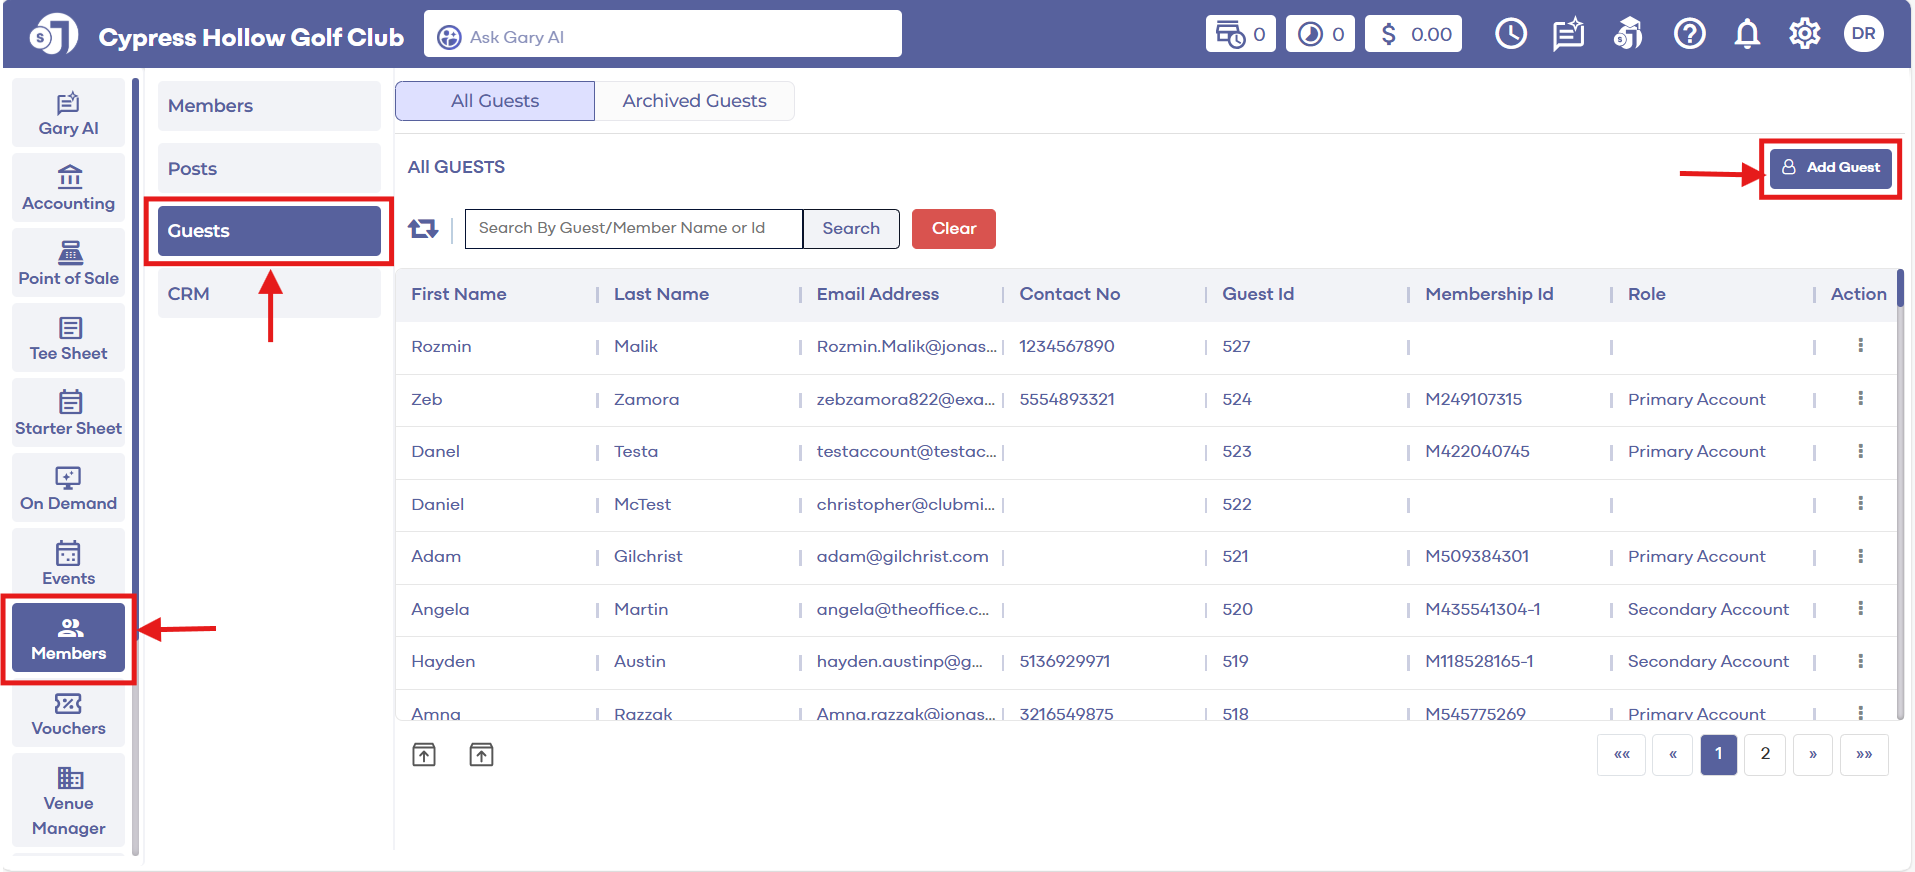Go to page 2 of guests
This screenshot has width=1915, height=872.
1765,754
